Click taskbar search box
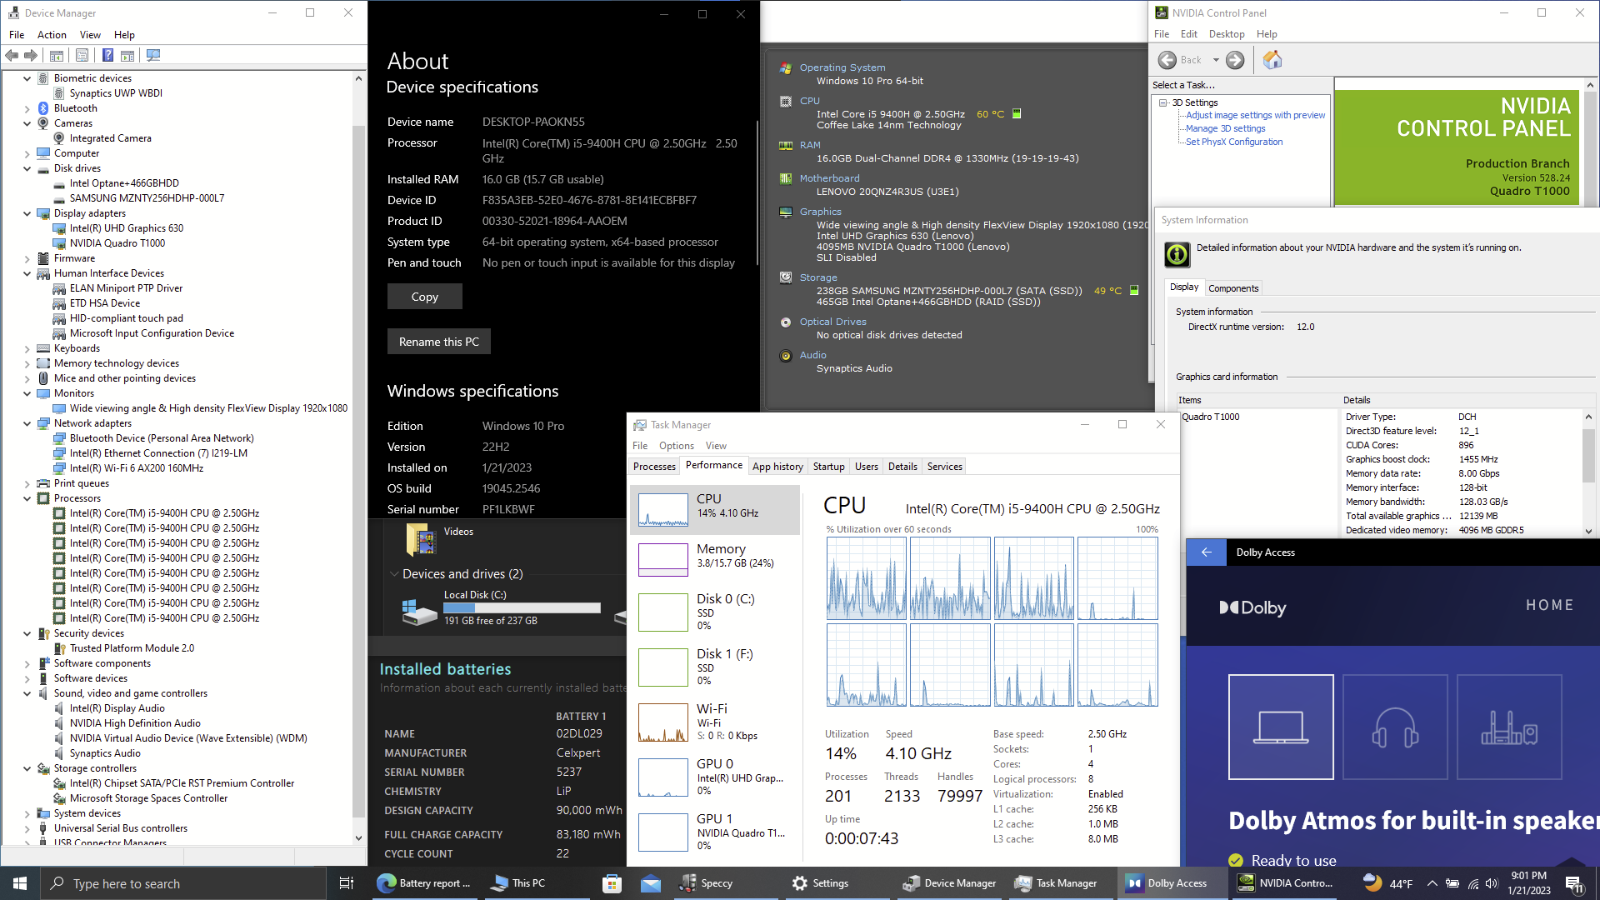Viewport: 1600px width, 900px height. coord(185,883)
